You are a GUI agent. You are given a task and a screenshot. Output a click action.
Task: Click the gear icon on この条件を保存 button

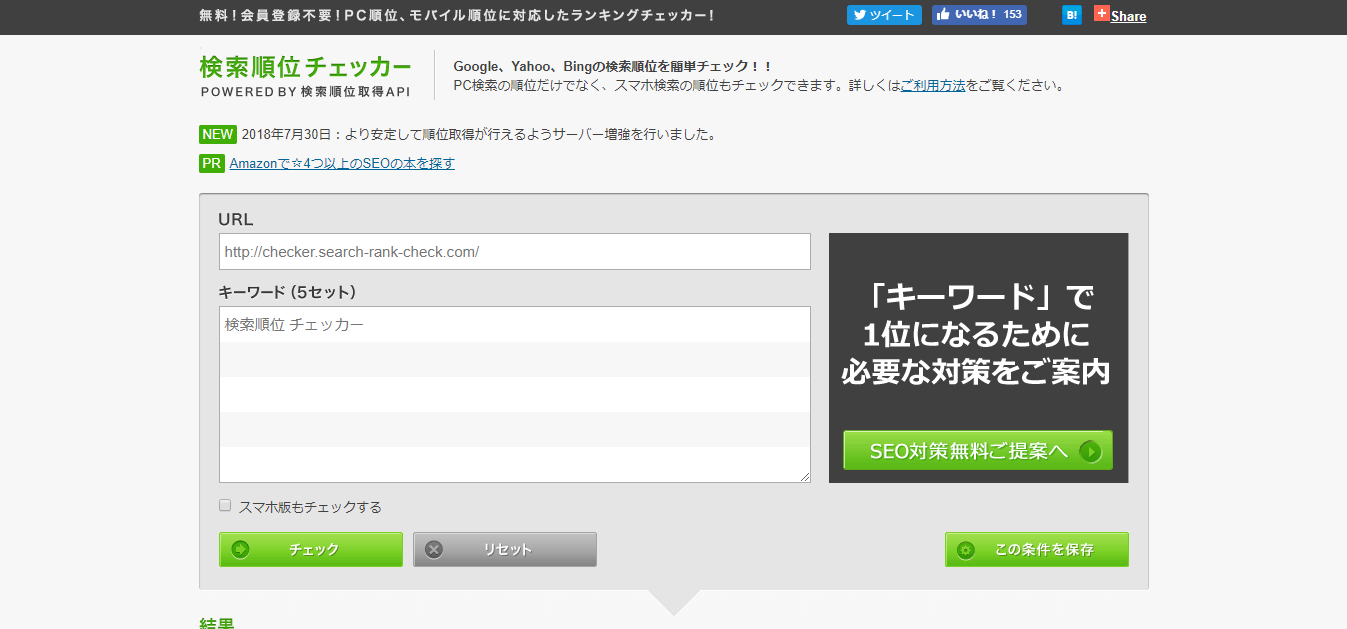[965, 549]
